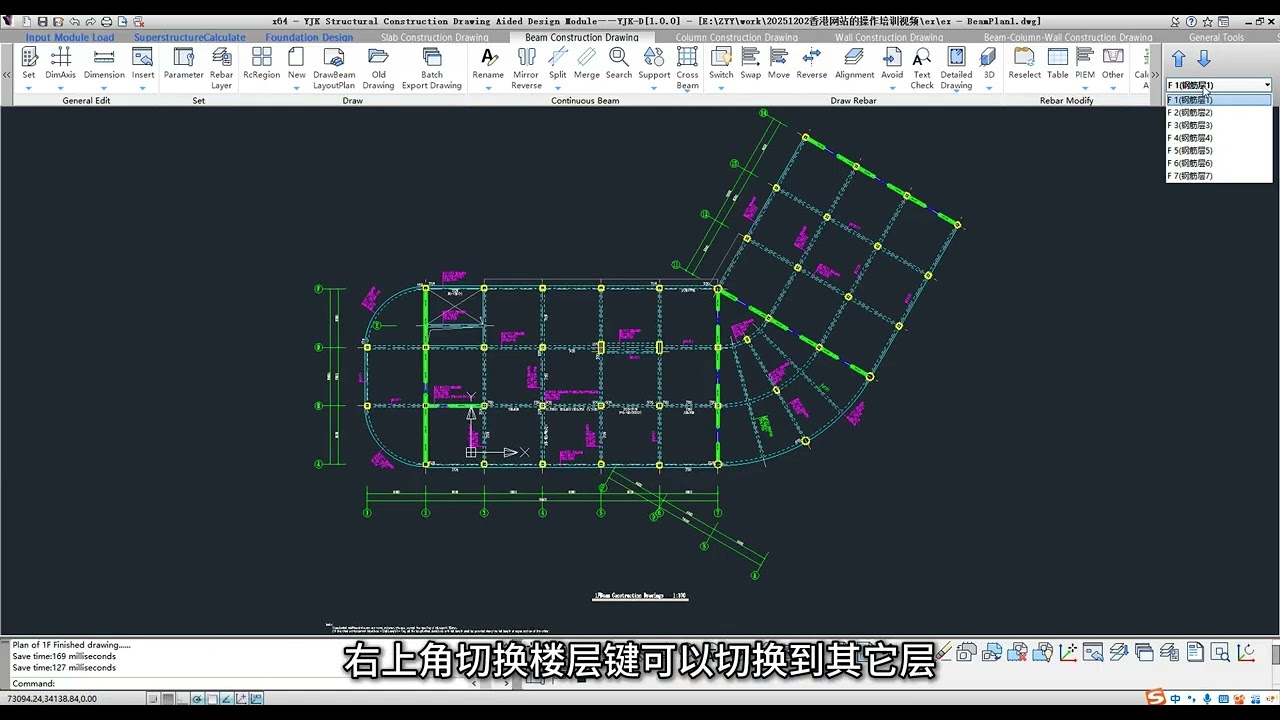The height and width of the screenshot is (720, 1280).
Task: Click Batch Export Drawing
Action: pos(432,68)
